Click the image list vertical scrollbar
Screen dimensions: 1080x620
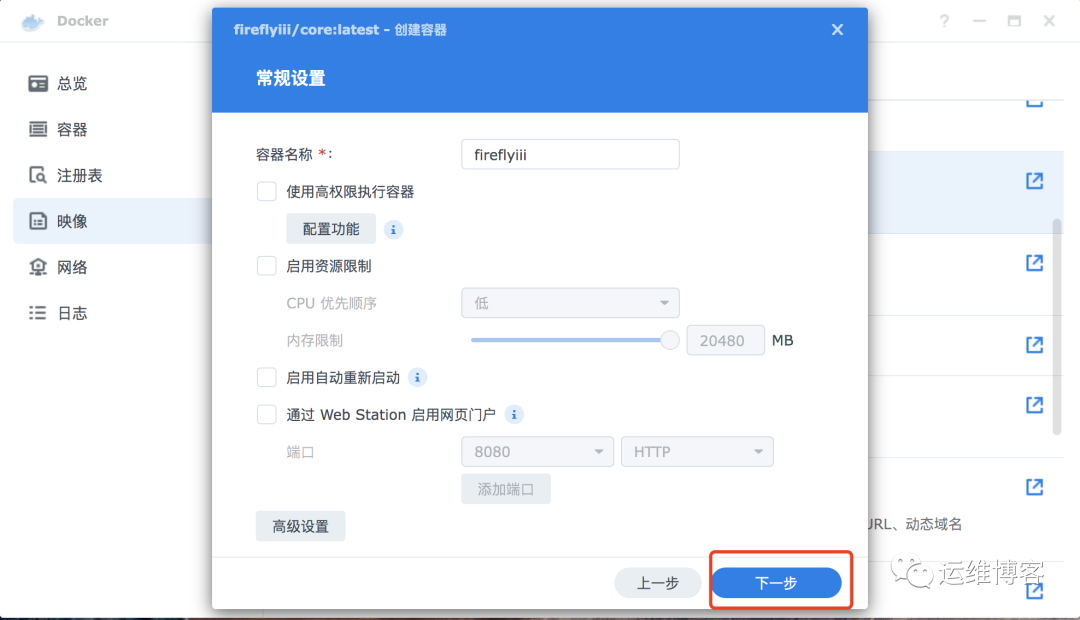[1057, 327]
